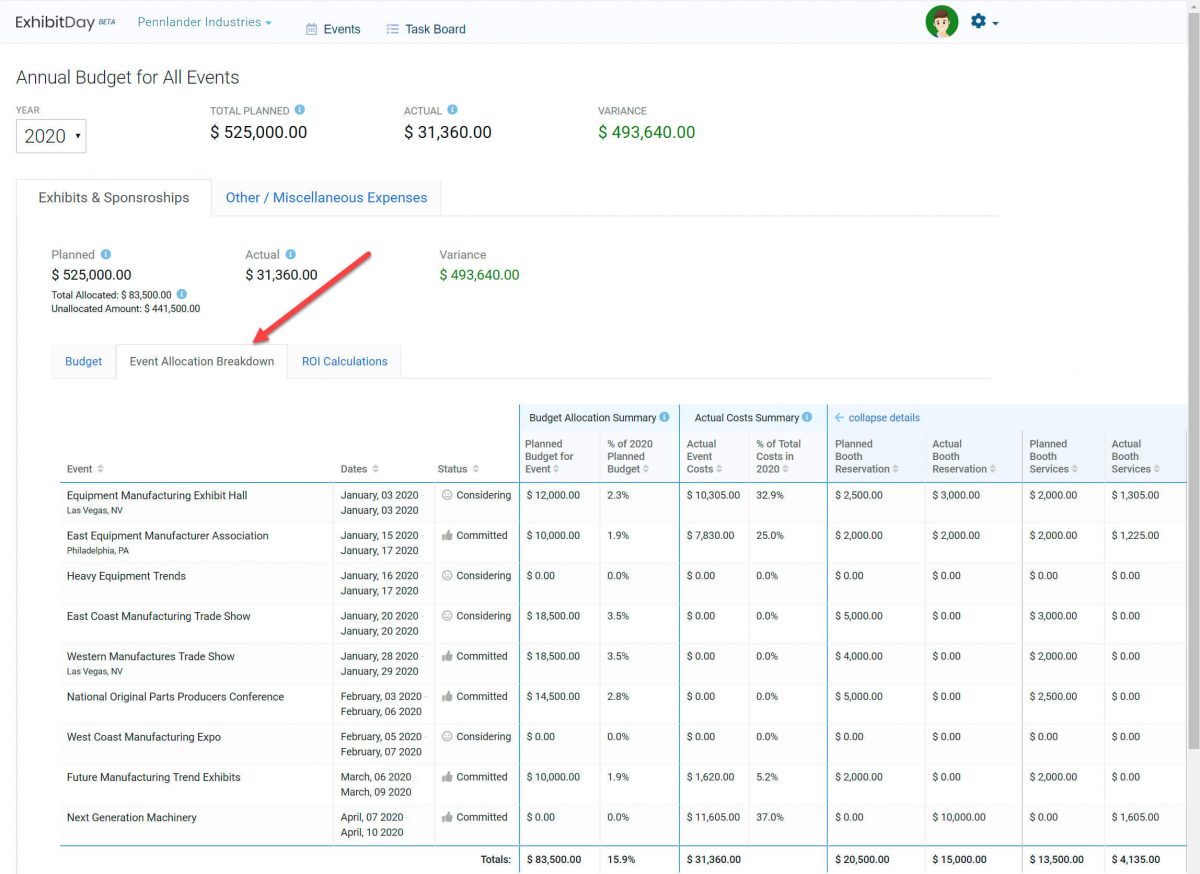Screen dimensions: 1200x874
Task: Open the settings gear menu
Action: pyautogui.click(x=978, y=20)
